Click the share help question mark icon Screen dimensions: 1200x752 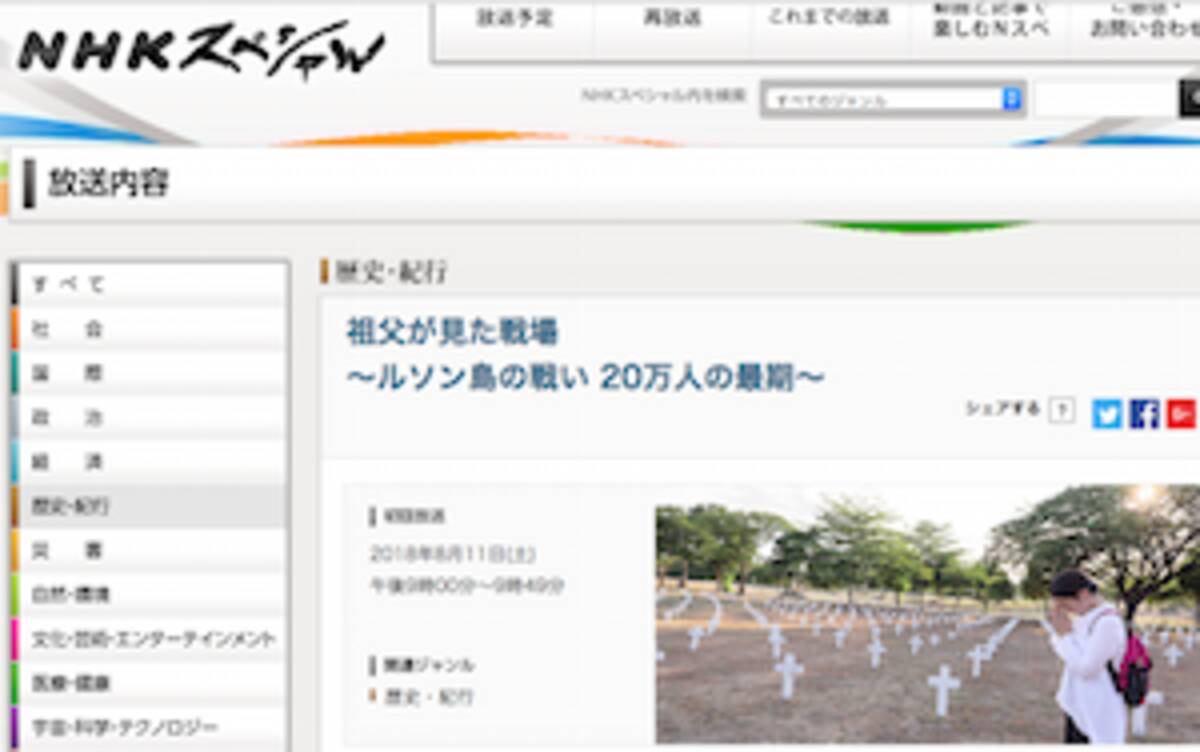tap(1061, 410)
